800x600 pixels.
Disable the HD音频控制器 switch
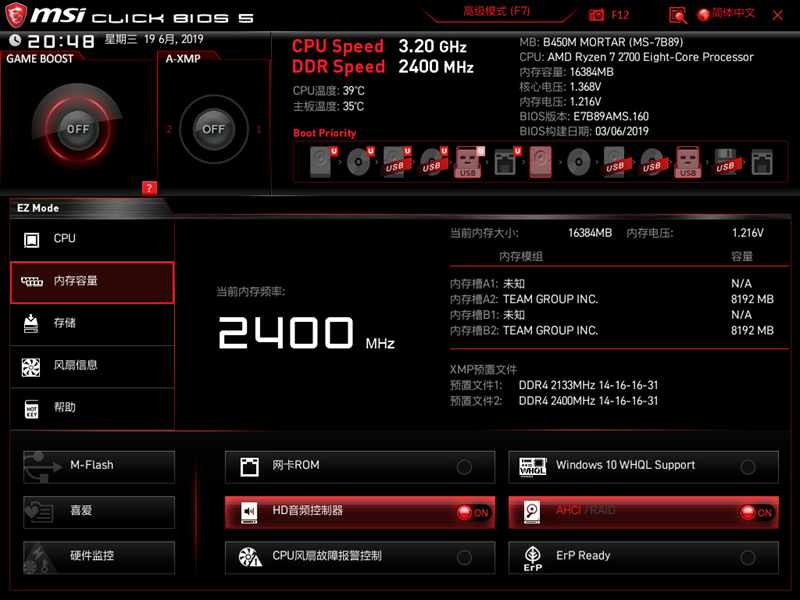(473, 512)
